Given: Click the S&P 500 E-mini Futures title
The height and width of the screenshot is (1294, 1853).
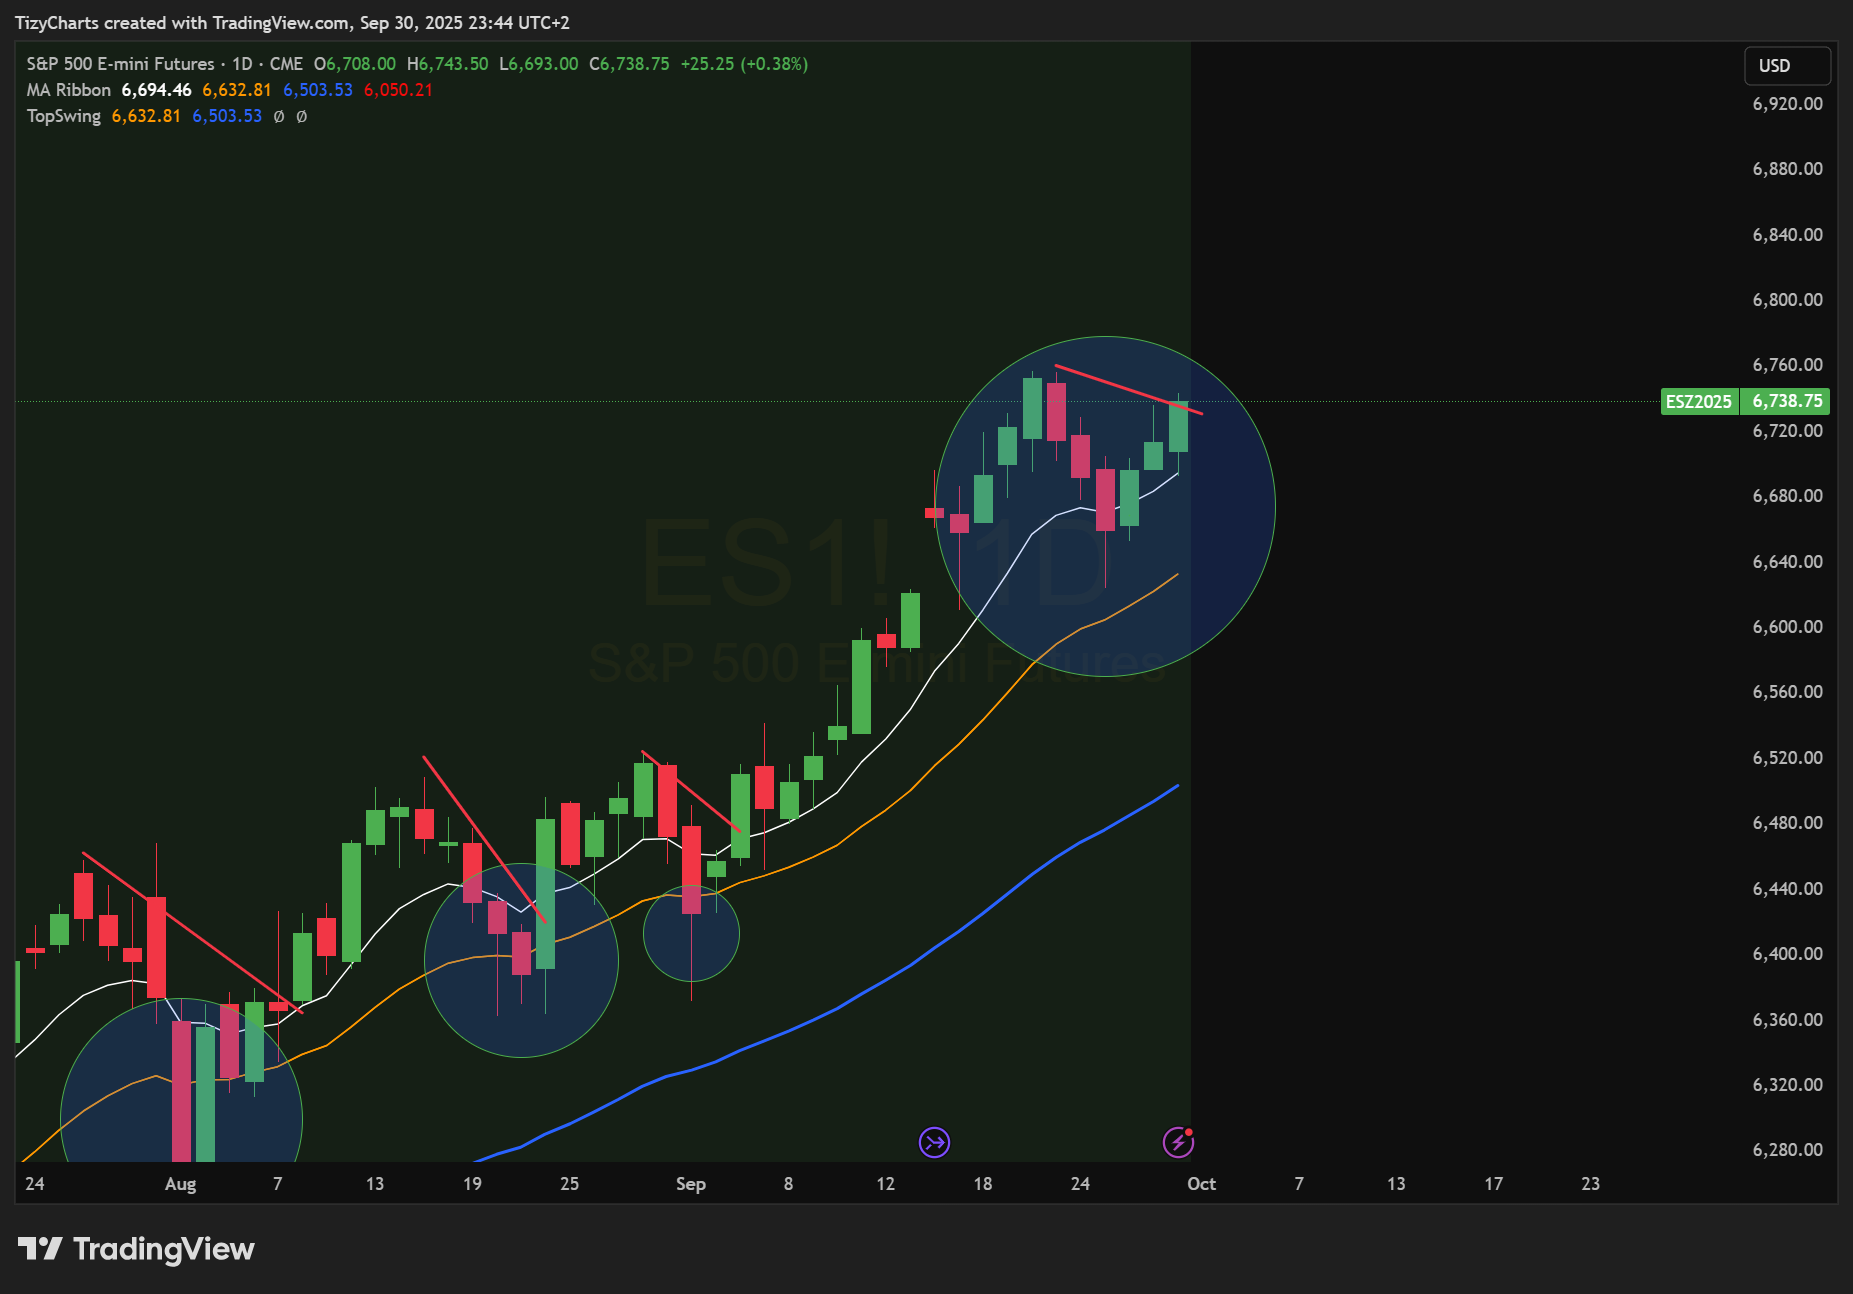Looking at the screenshot, I should click(121, 64).
